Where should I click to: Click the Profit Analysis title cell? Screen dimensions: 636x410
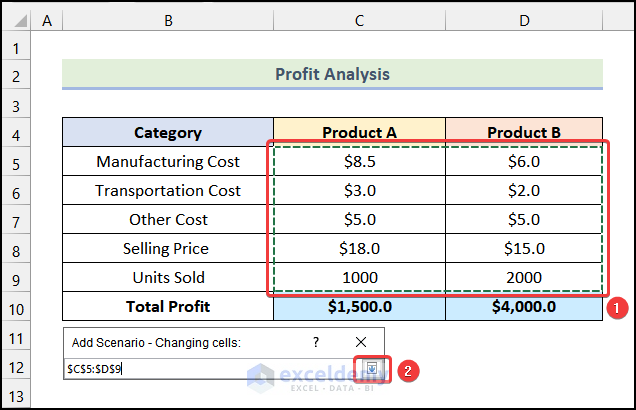pos(332,74)
